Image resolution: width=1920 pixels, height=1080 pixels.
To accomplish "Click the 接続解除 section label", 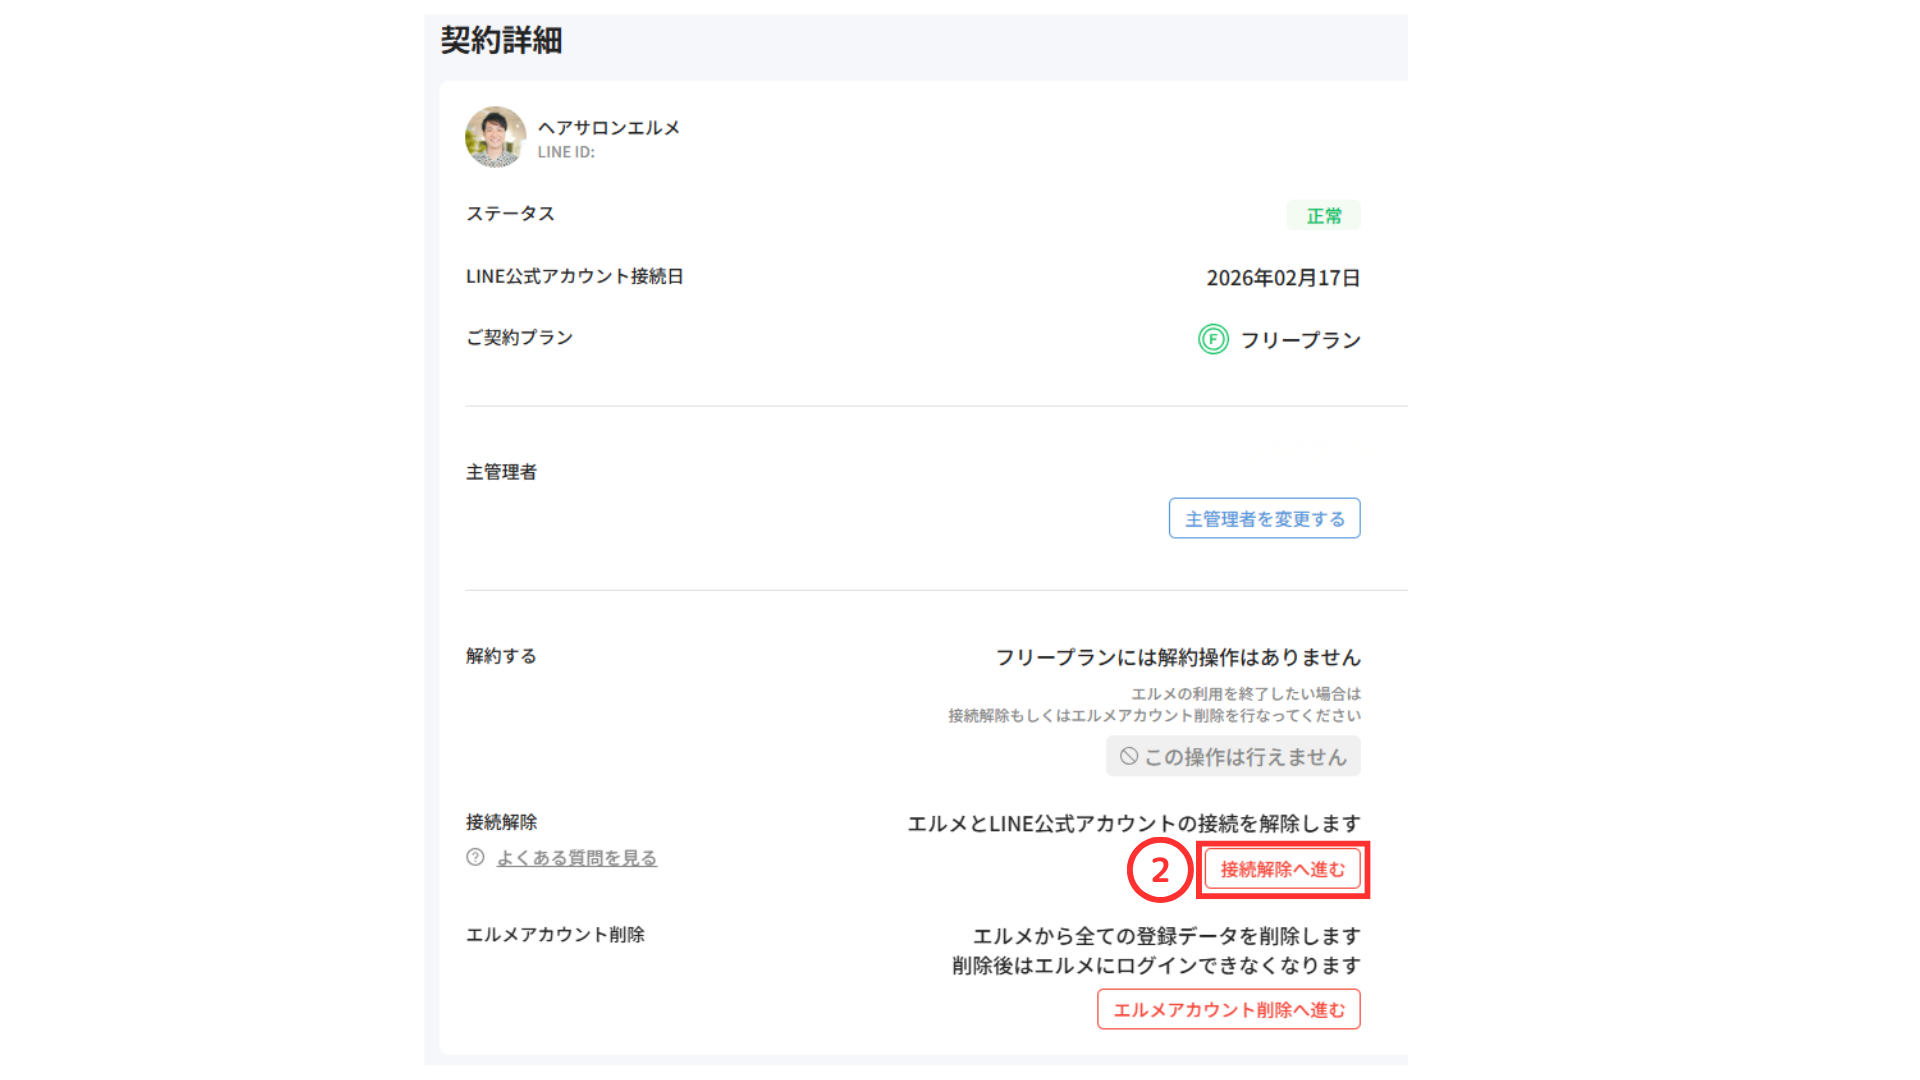I will coord(501,822).
